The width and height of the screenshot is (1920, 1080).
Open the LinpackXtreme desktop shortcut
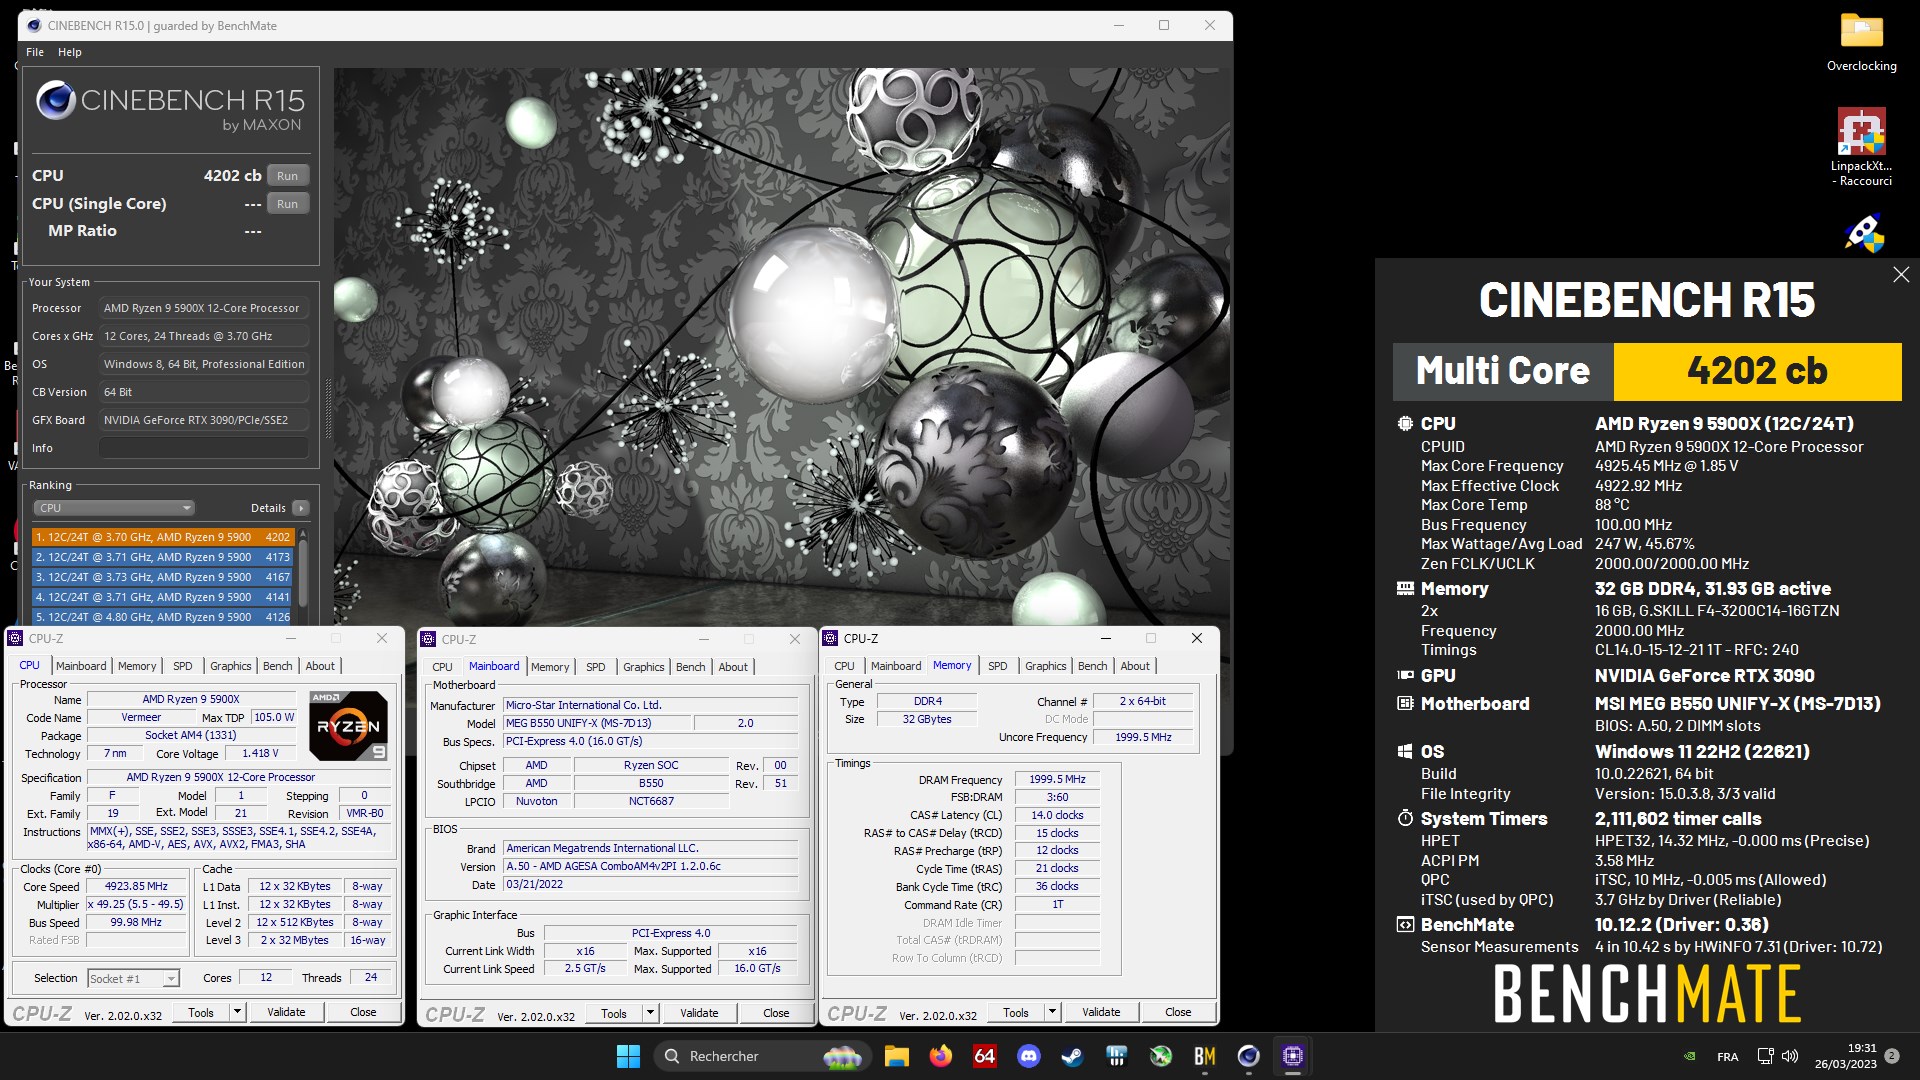click(1861, 146)
